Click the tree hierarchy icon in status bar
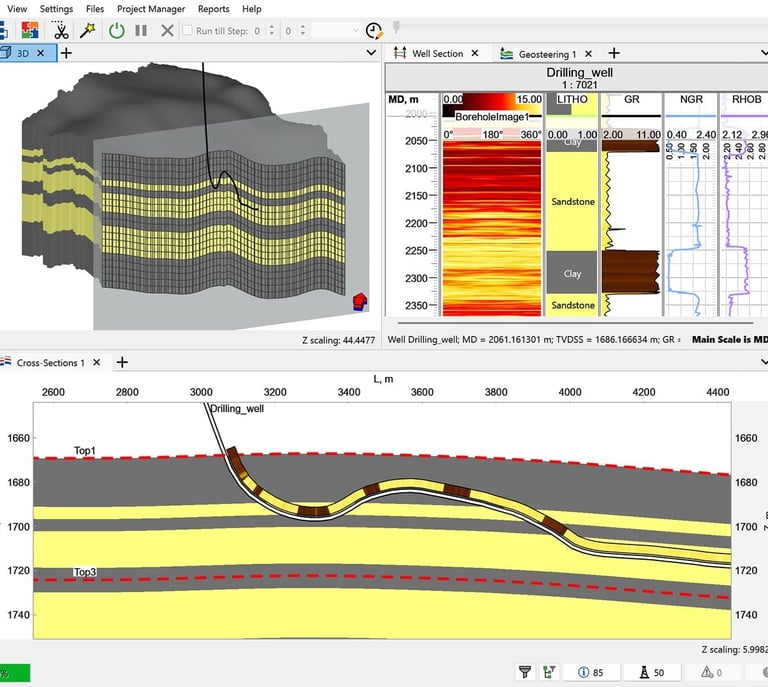768x687 pixels. (x=548, y=673)
